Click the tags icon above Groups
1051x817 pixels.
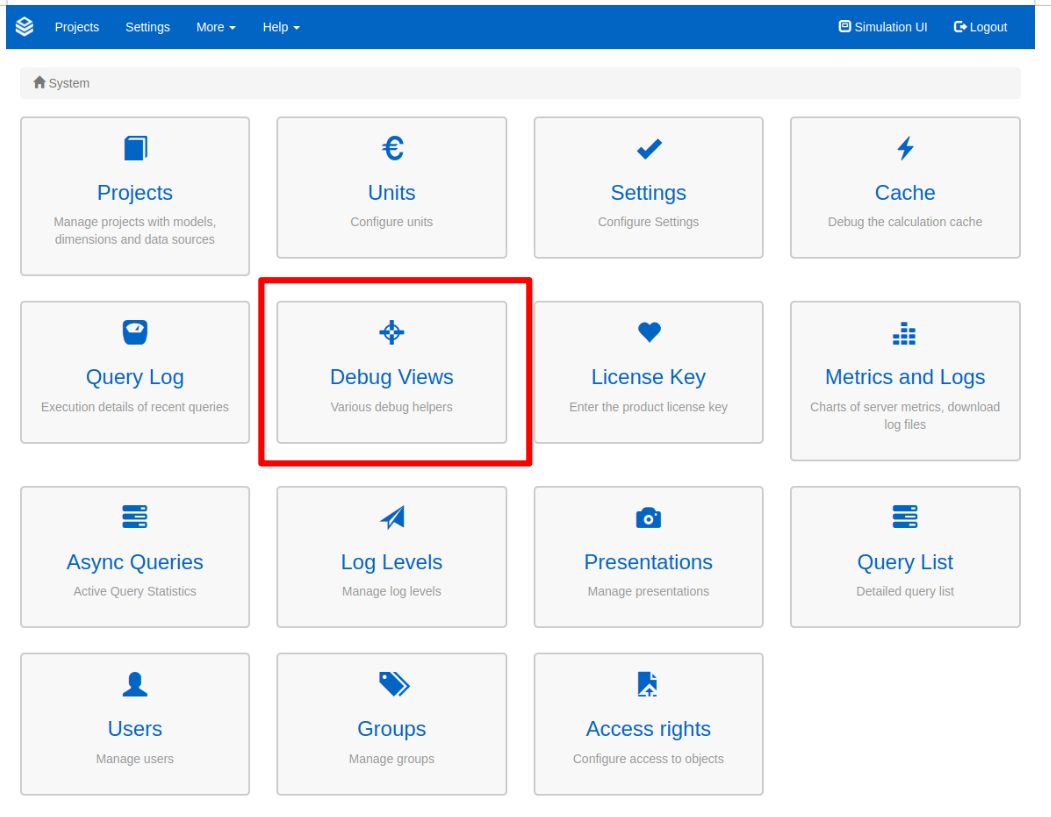click(x=393, y=684)
